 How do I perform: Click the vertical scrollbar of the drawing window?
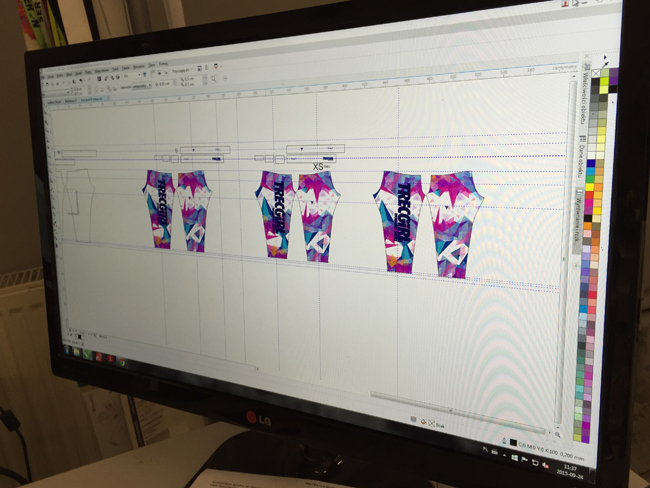click(566, 253)
